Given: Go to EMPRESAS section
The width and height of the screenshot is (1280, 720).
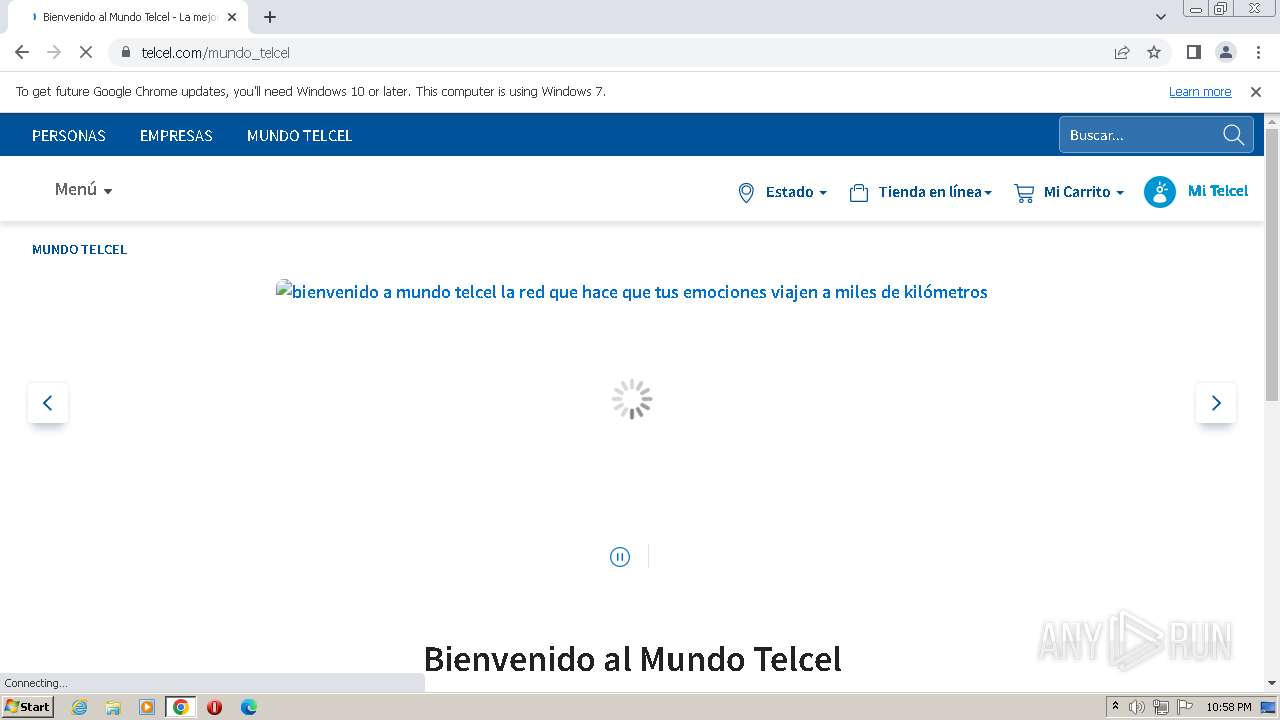Looking at the screenshot, I should [x=176, y=135].
